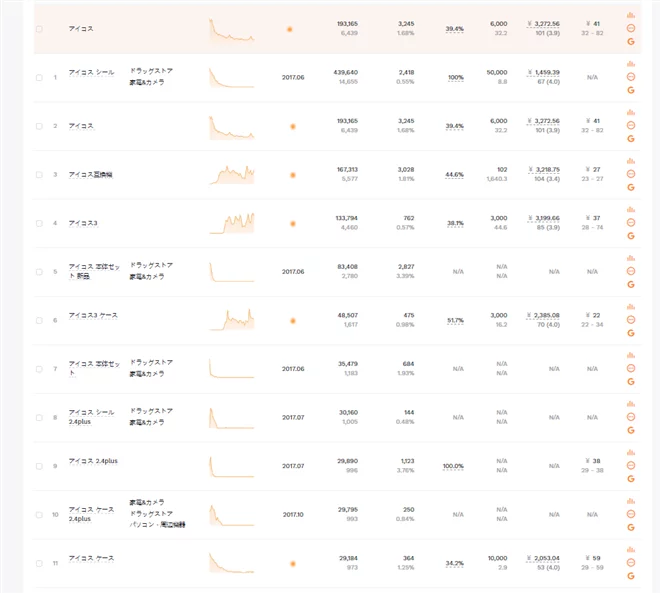Toggle checkbox for row 9 アイコス 2.4plus

39,466
